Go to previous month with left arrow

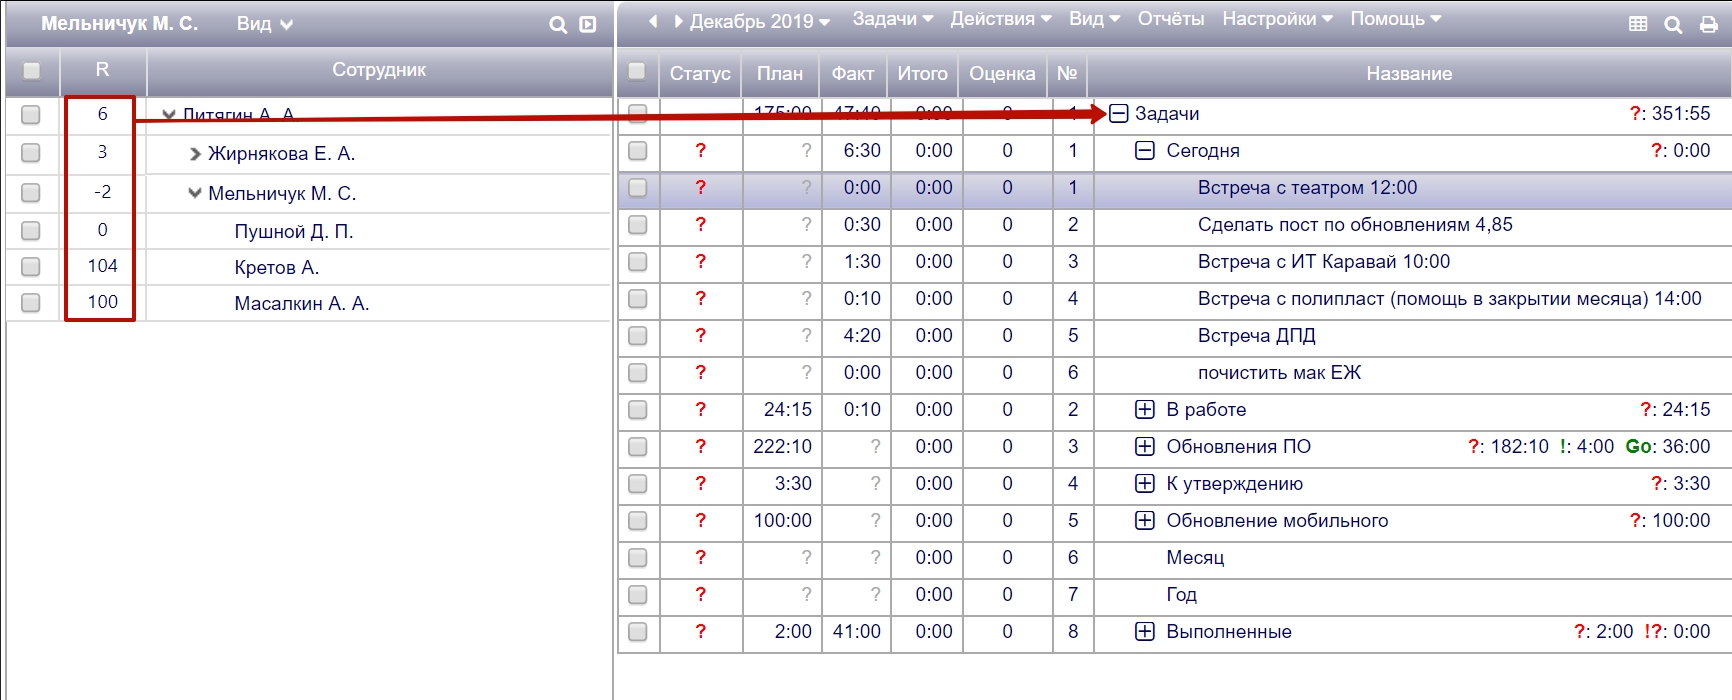pos(653,21)
